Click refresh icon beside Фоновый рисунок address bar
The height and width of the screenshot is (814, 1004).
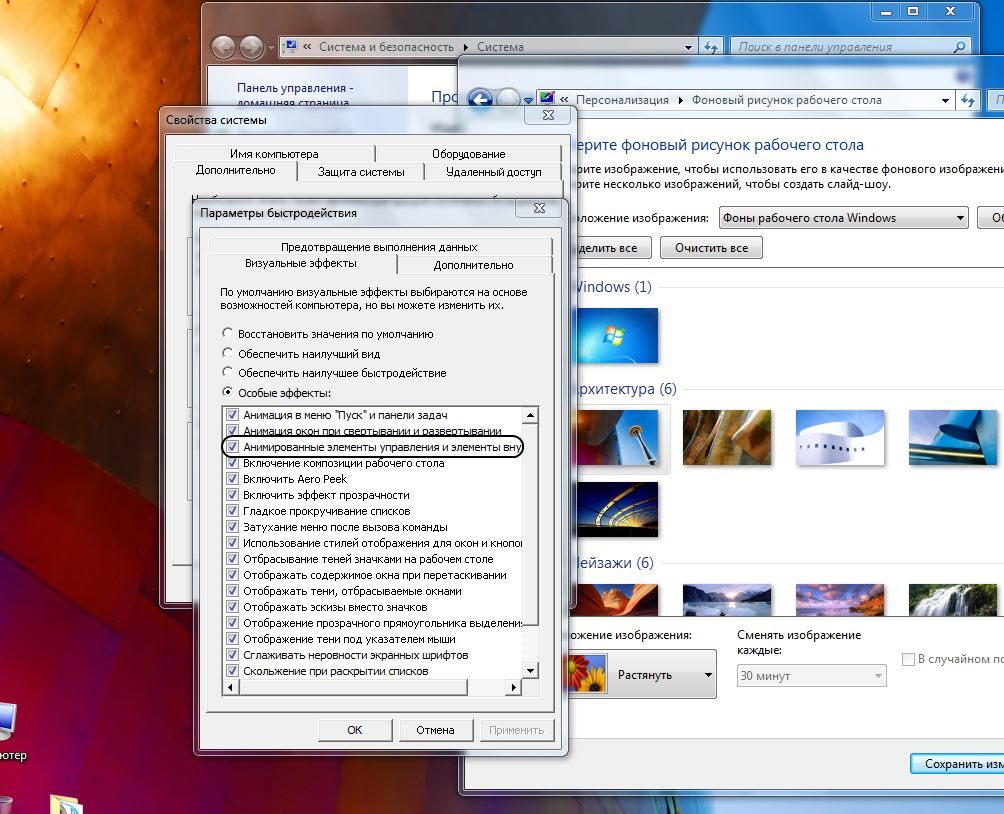(x=968, y=100)
